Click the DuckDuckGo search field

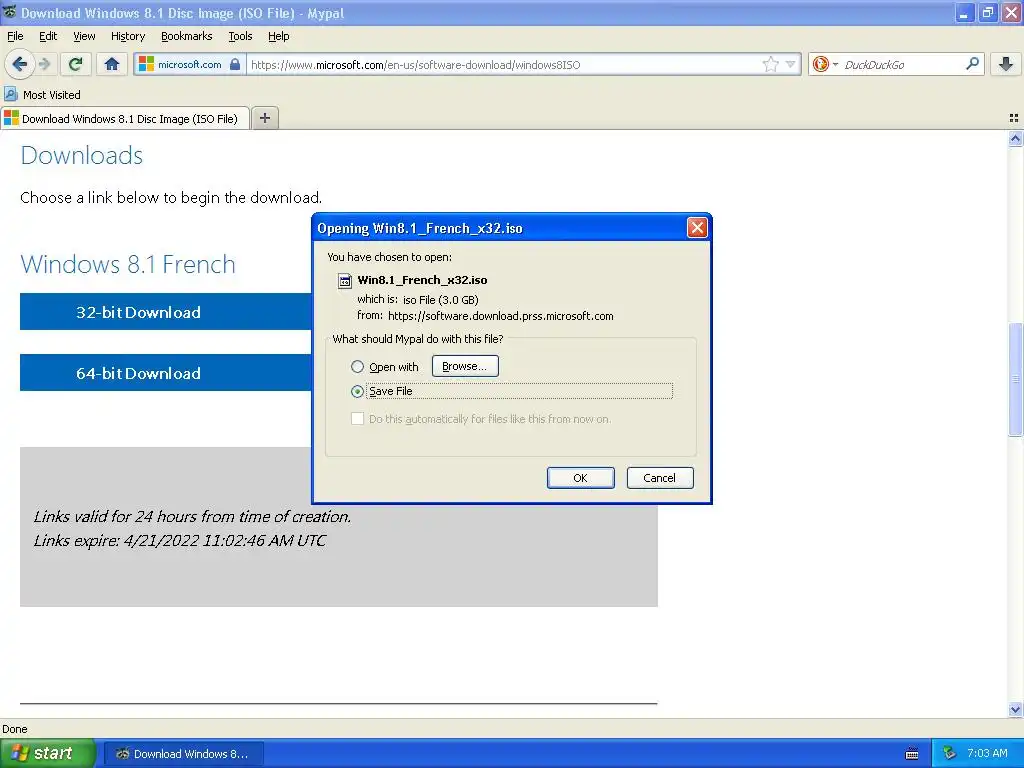click(x=901, y=64)
